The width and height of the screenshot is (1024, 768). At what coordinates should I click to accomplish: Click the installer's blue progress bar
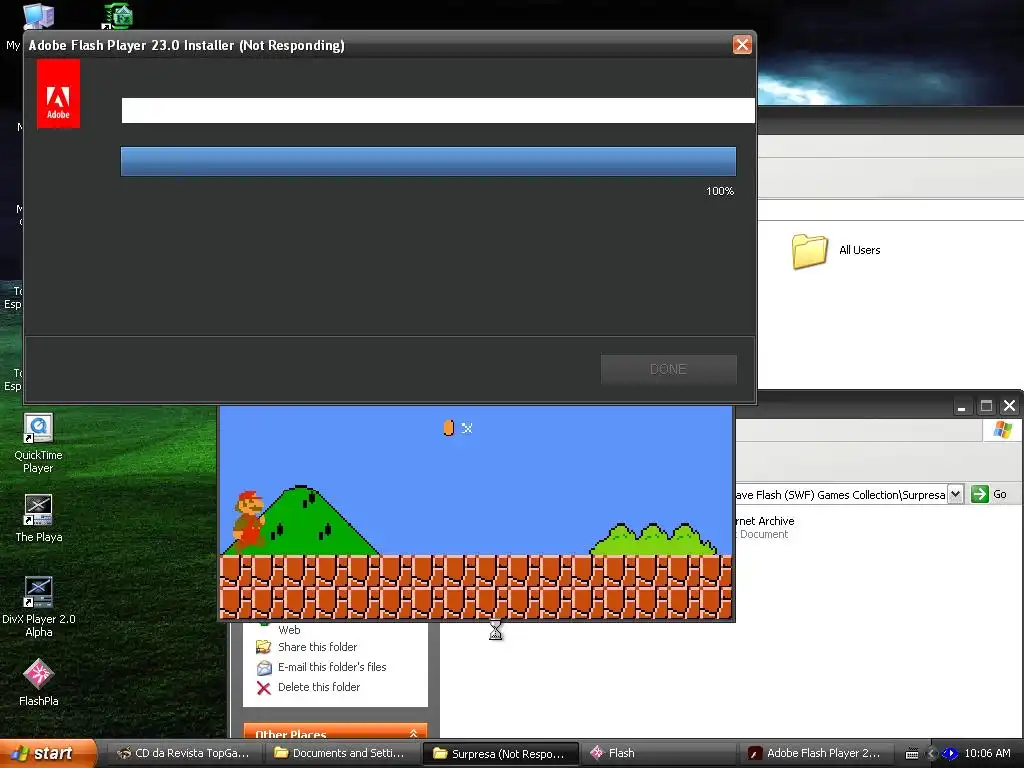(428, 161)
